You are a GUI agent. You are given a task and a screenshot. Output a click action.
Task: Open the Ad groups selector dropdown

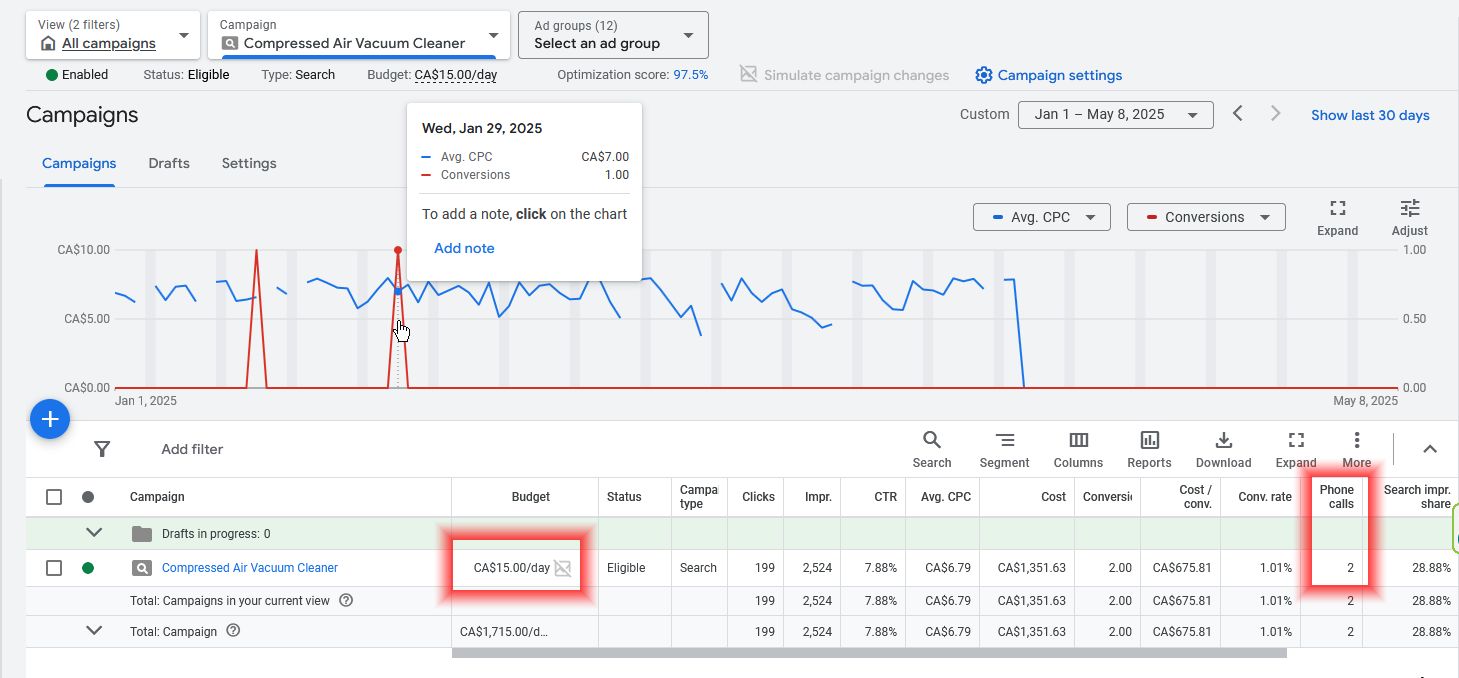tap(612, 35)
